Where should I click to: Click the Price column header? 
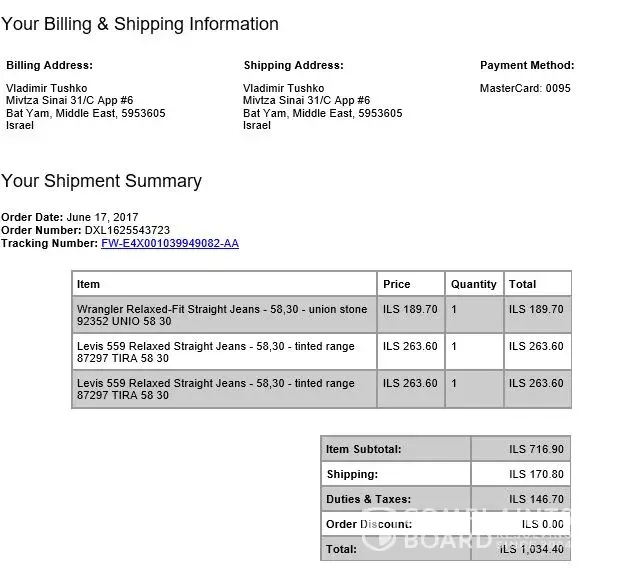(397, 284)
